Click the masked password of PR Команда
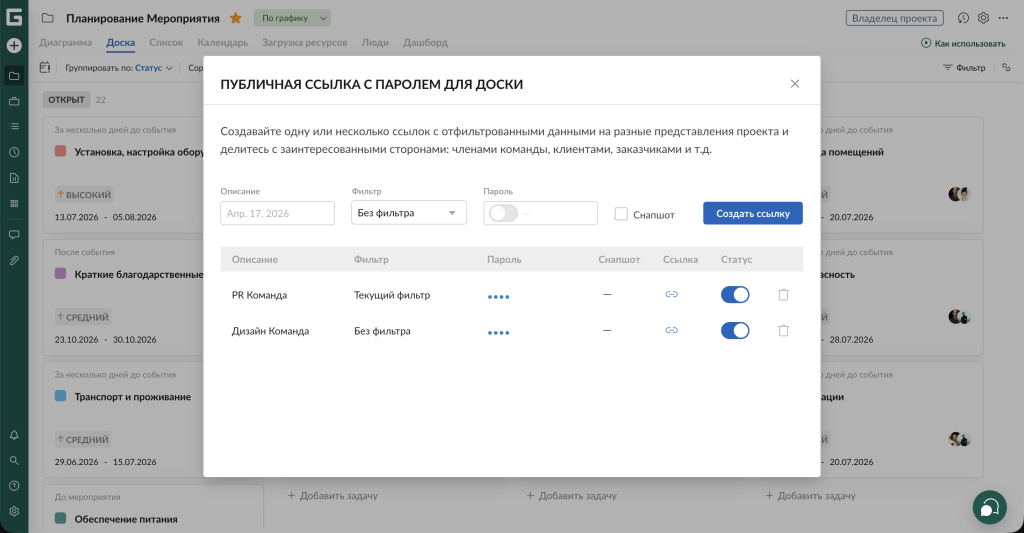This screenshot has width=1024, height=533. 498,297
